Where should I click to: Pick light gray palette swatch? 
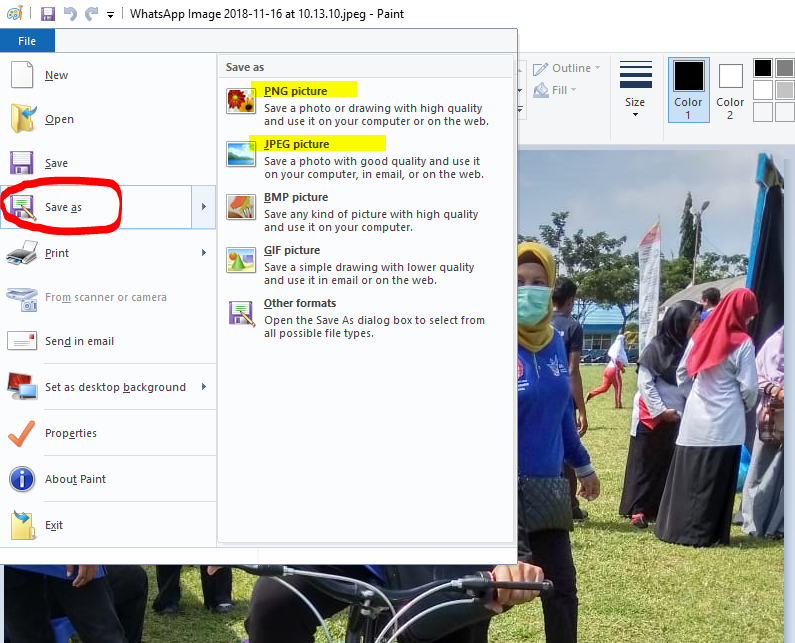coord(785,90)
